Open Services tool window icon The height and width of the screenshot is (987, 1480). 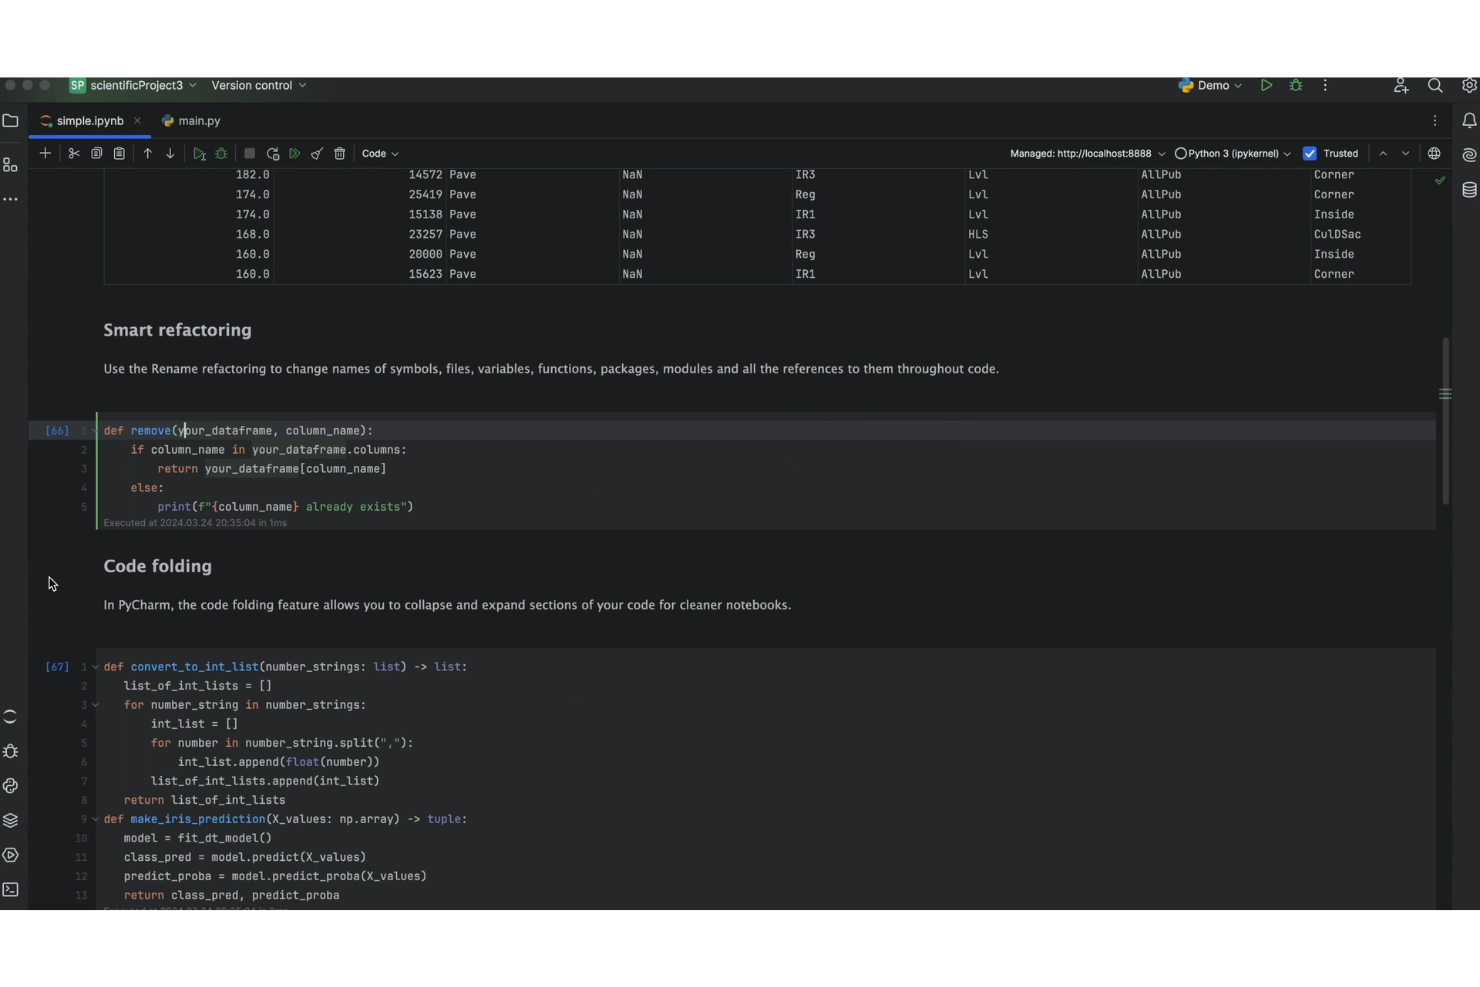(x=11, y=856)
